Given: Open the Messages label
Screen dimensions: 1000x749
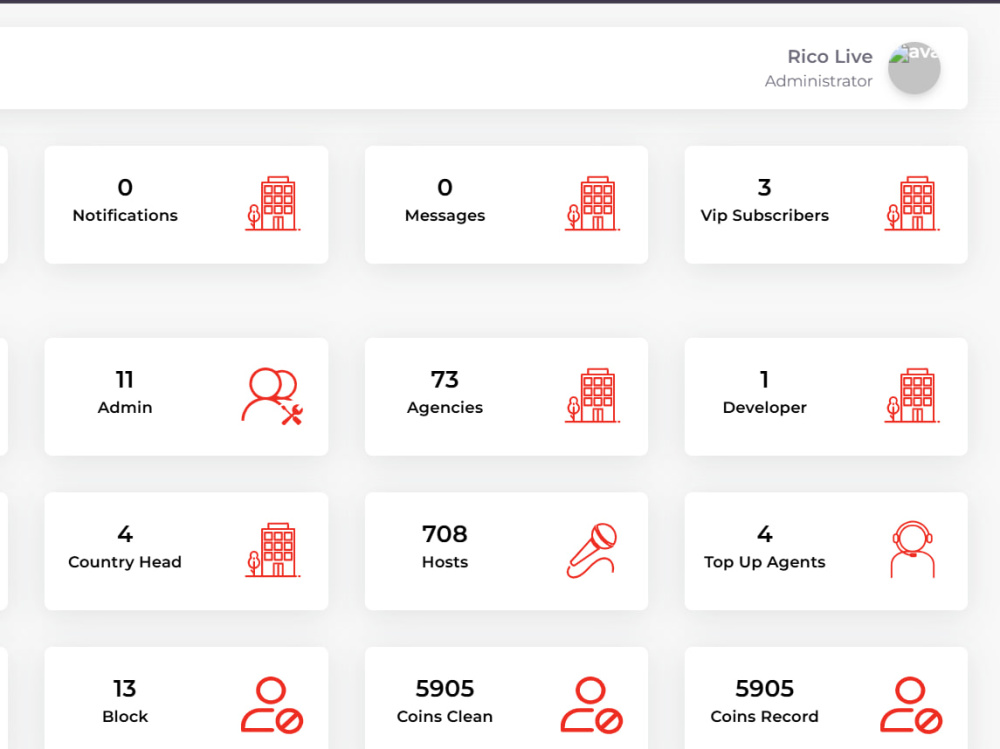Looking at the screenshot, I should pyautogui.click(x=445, y=216).
